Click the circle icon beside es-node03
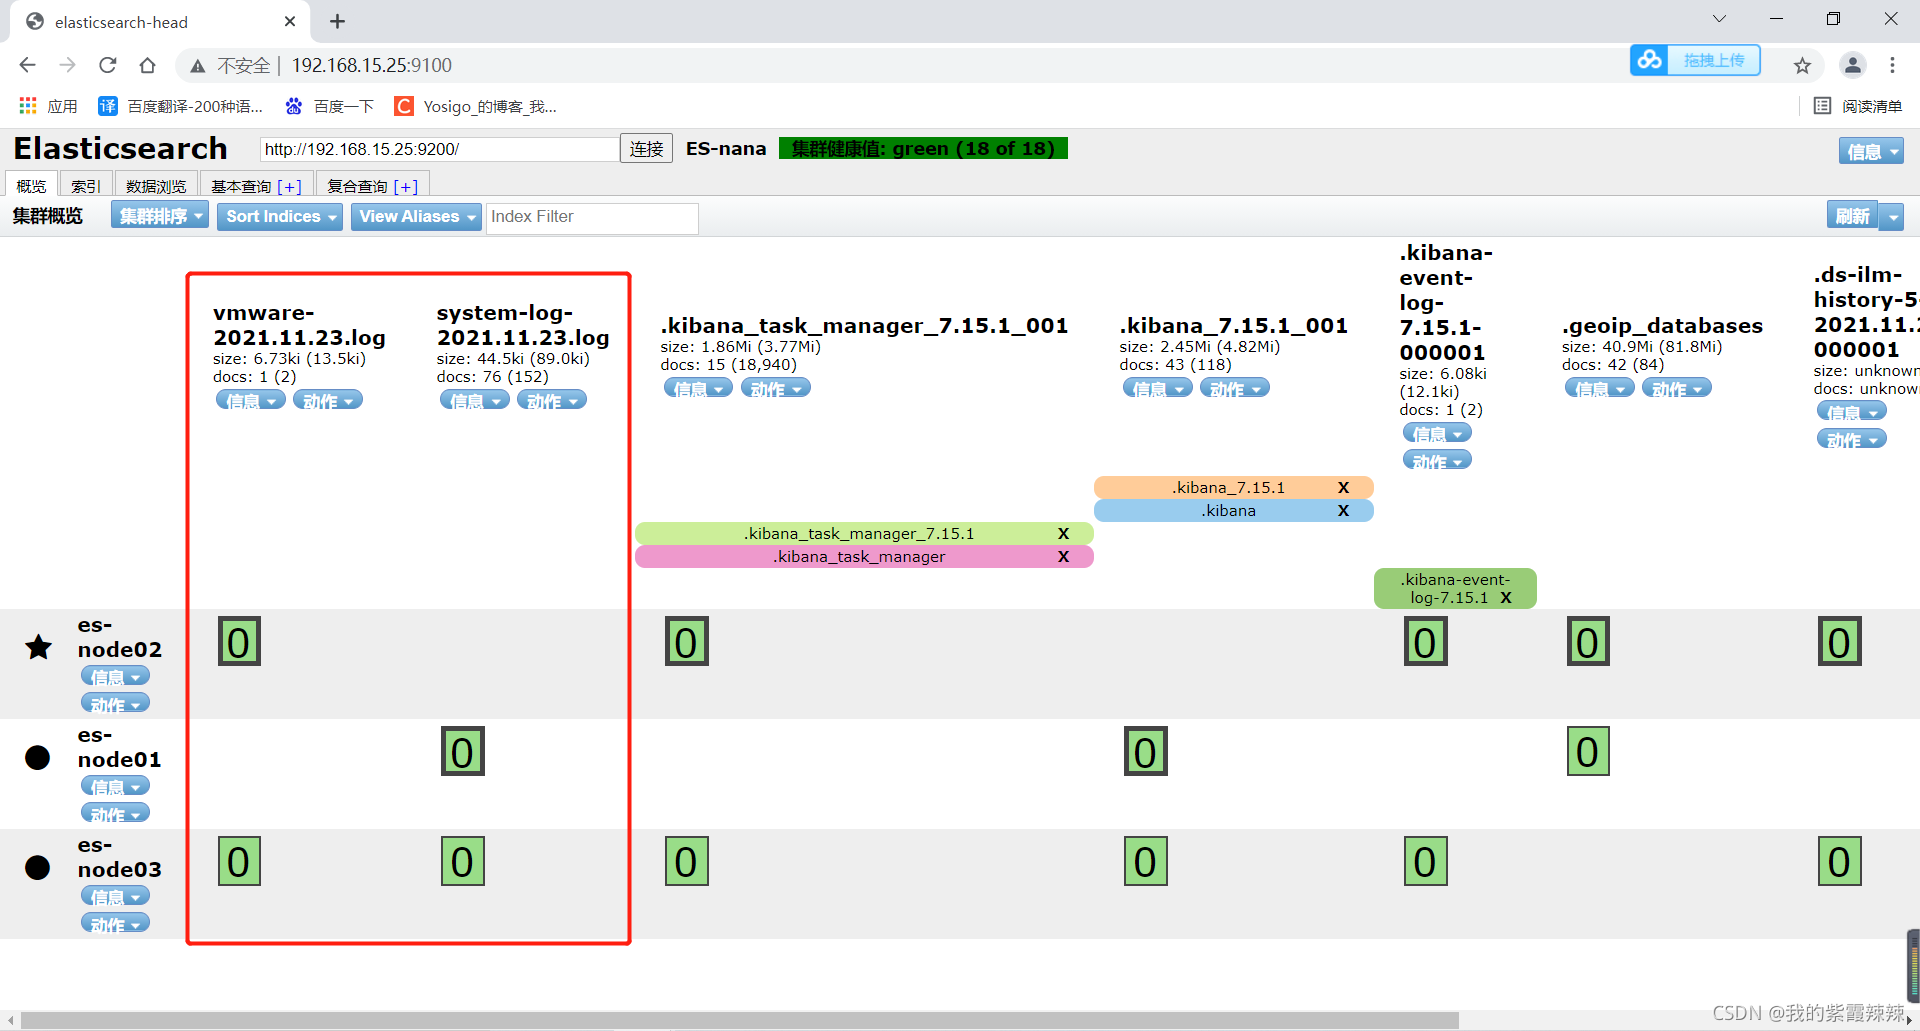Image resolution: width=1920 pixels, height=1031 pixels. pos(37,867)
